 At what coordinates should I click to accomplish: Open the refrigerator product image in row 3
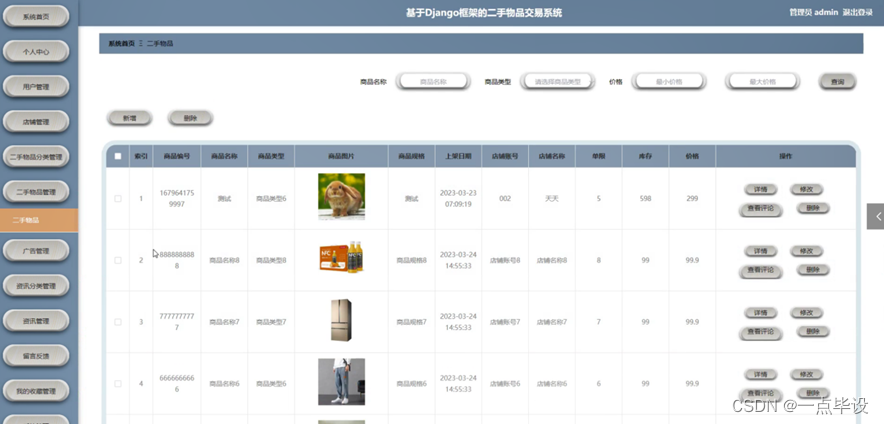tap(341, 320)
